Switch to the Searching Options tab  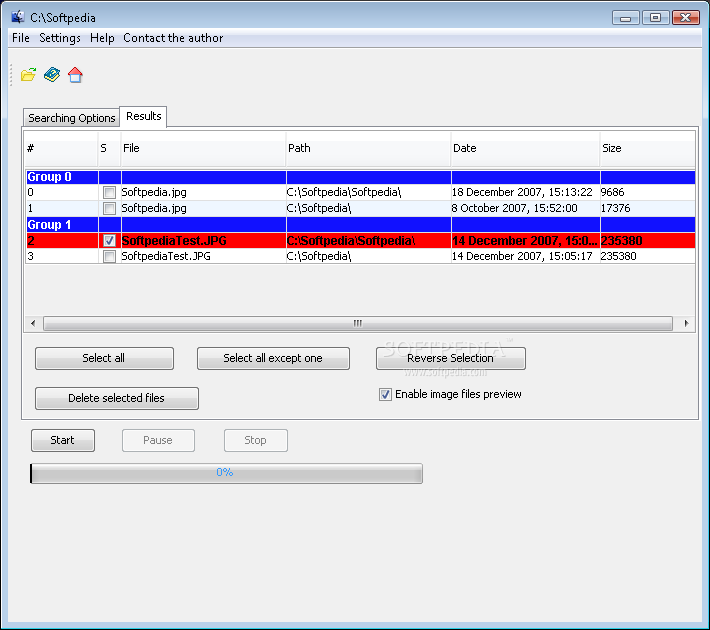72,118
